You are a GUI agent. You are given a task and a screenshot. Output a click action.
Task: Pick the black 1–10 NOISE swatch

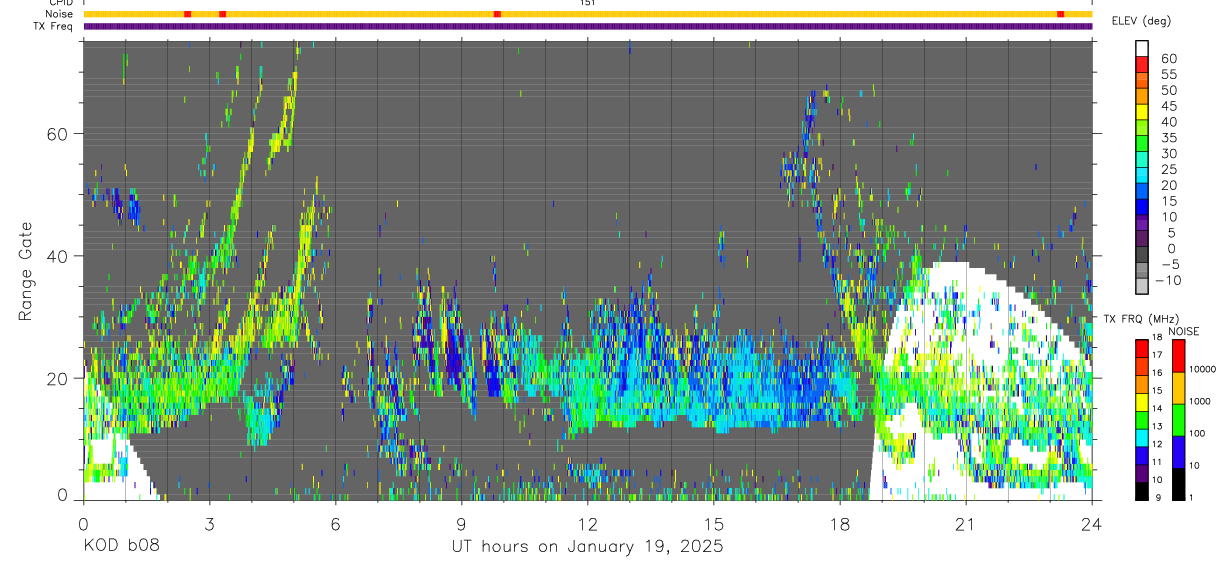1179,484
